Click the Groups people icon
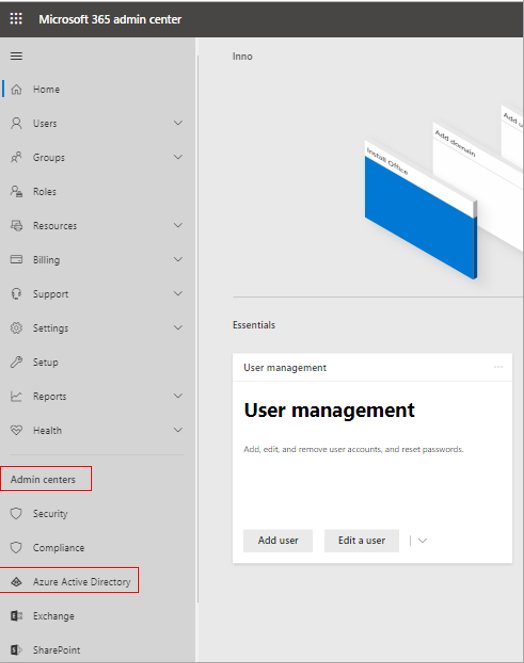This screenshot has height=663, width=524. [x=16, y=157]
